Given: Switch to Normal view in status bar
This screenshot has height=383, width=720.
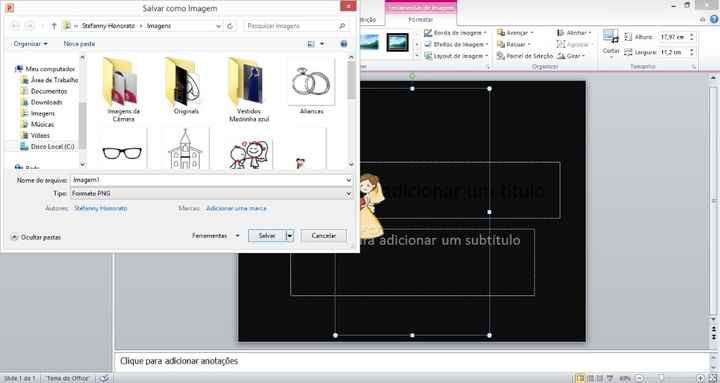Looking at the screenshot, I should click(580, 378).
